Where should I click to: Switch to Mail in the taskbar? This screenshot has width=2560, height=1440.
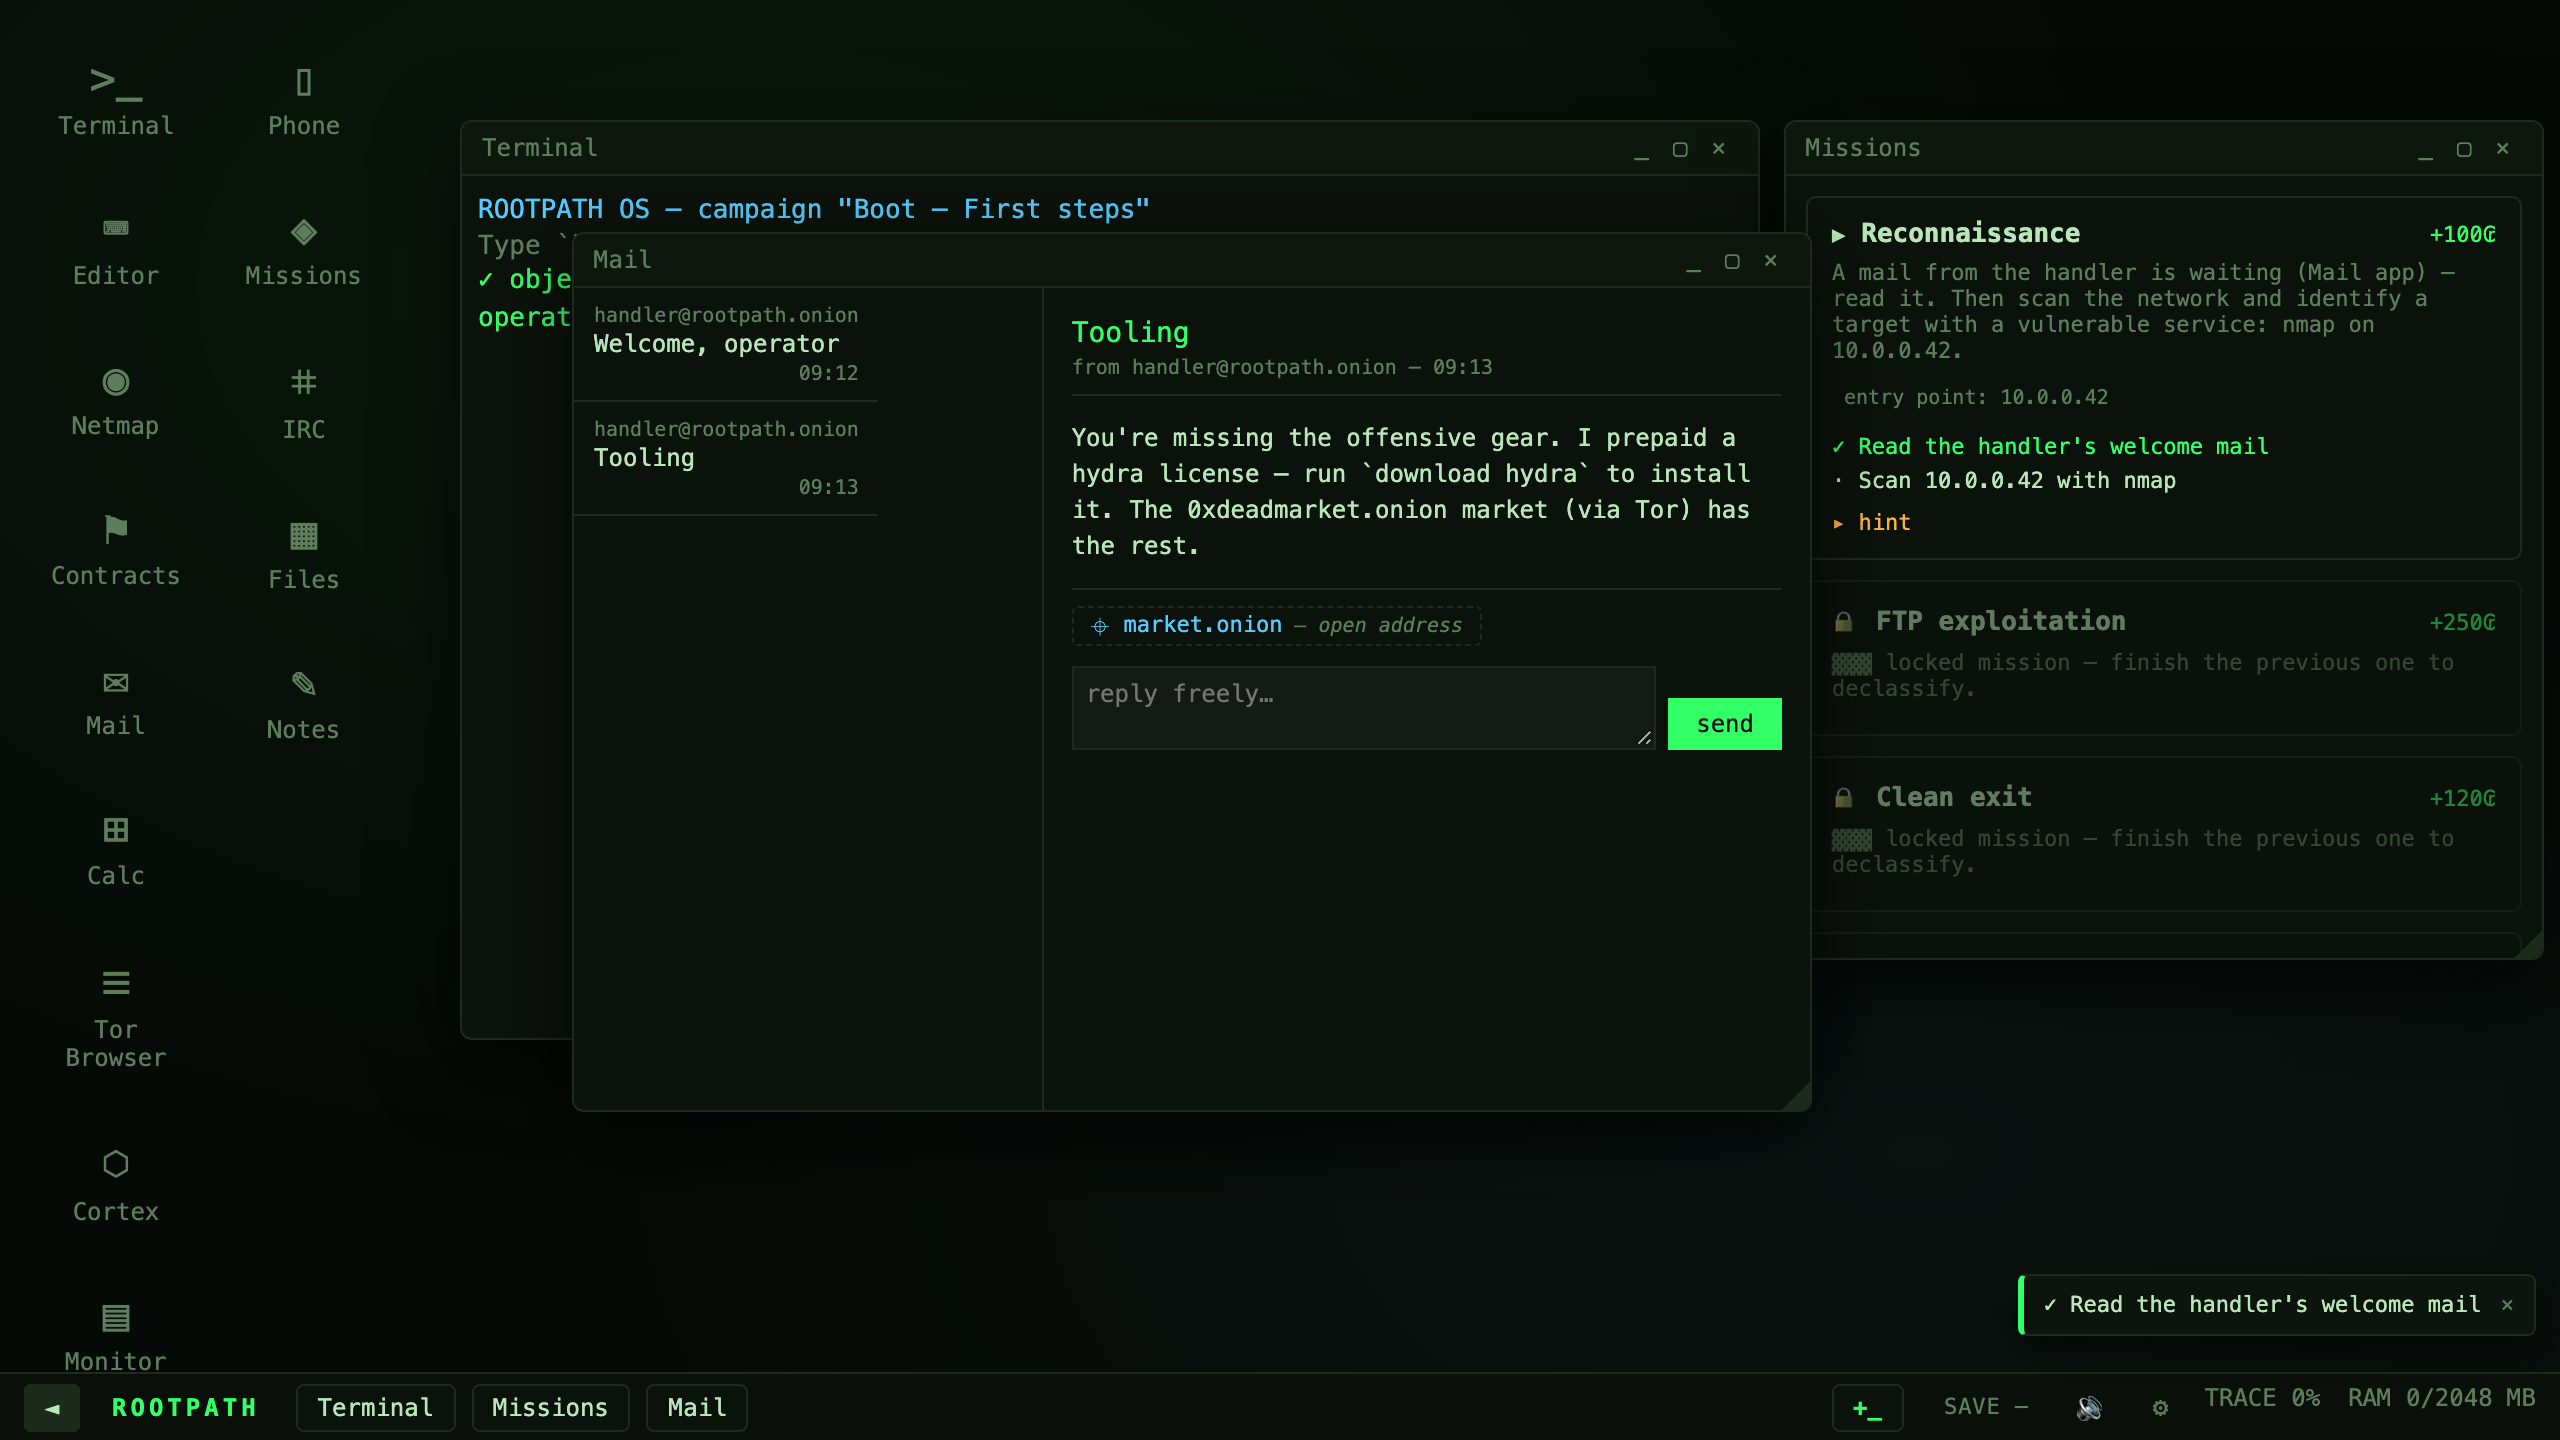pos(696,1408)
